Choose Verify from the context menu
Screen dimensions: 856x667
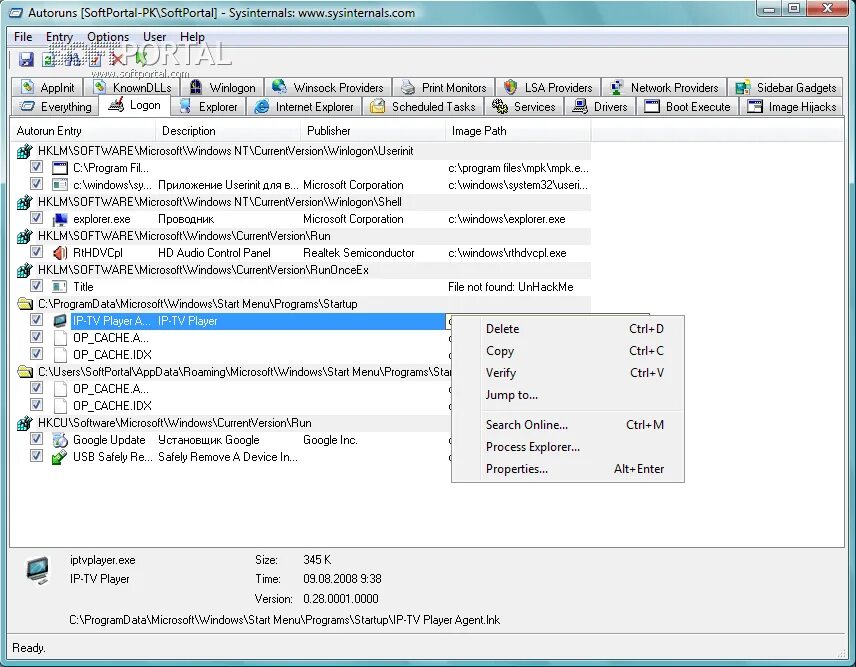pos(568,373)
